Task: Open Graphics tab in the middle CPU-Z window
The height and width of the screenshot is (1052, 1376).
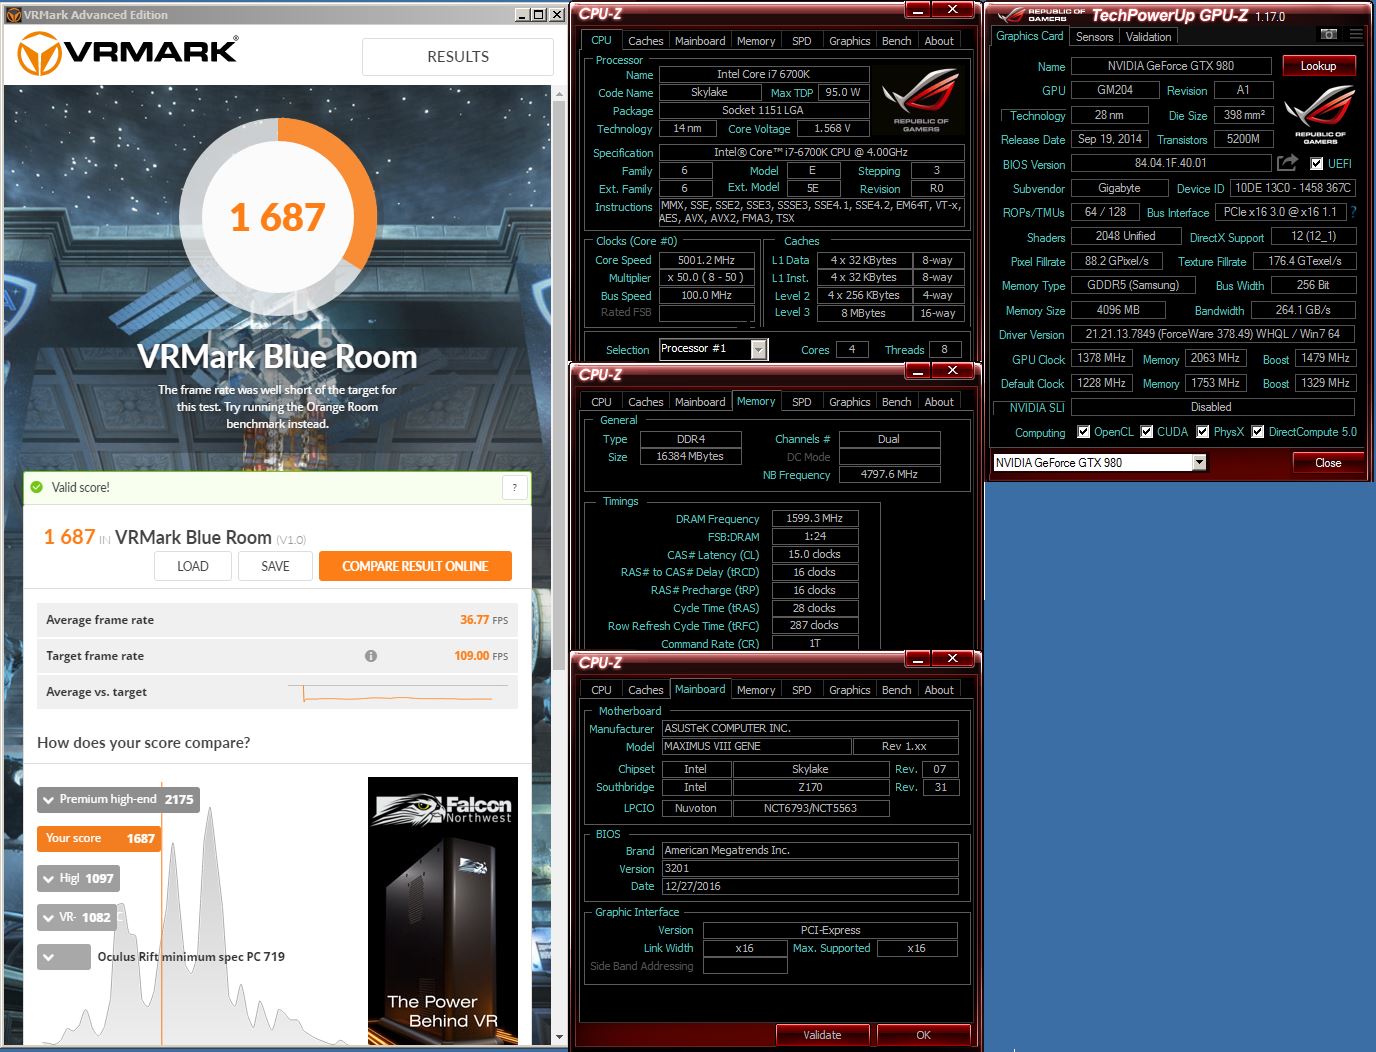Action: click(849, 402)
